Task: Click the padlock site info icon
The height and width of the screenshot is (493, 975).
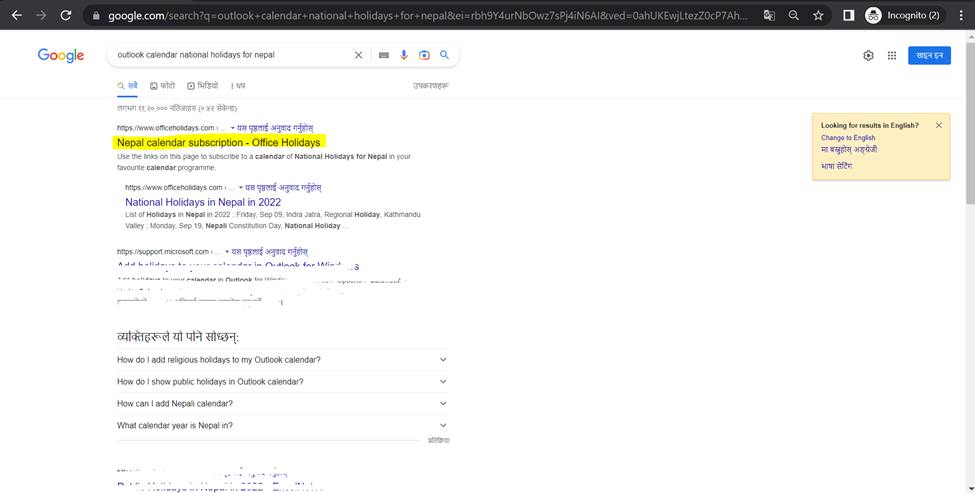Action: (x=96, y=16)
